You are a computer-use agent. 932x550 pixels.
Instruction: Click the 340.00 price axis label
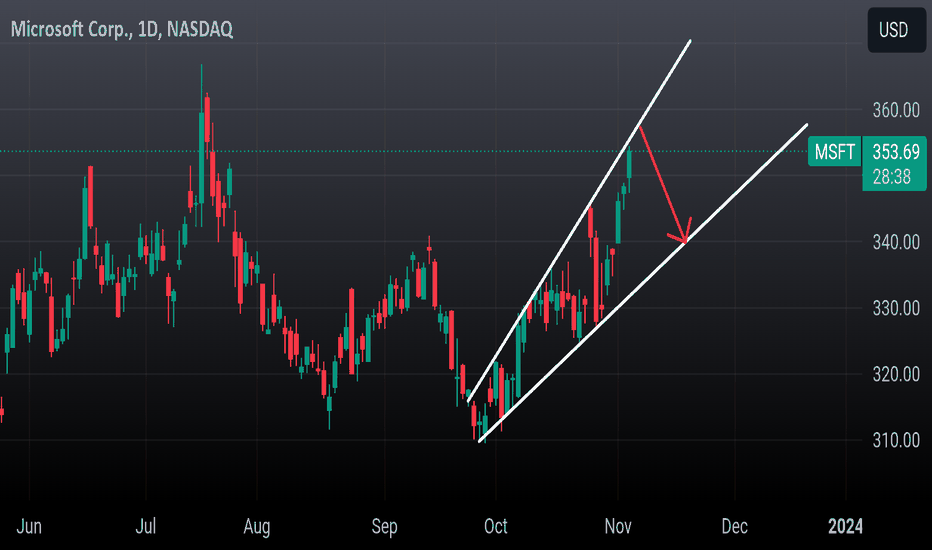[x=896, y=242]
